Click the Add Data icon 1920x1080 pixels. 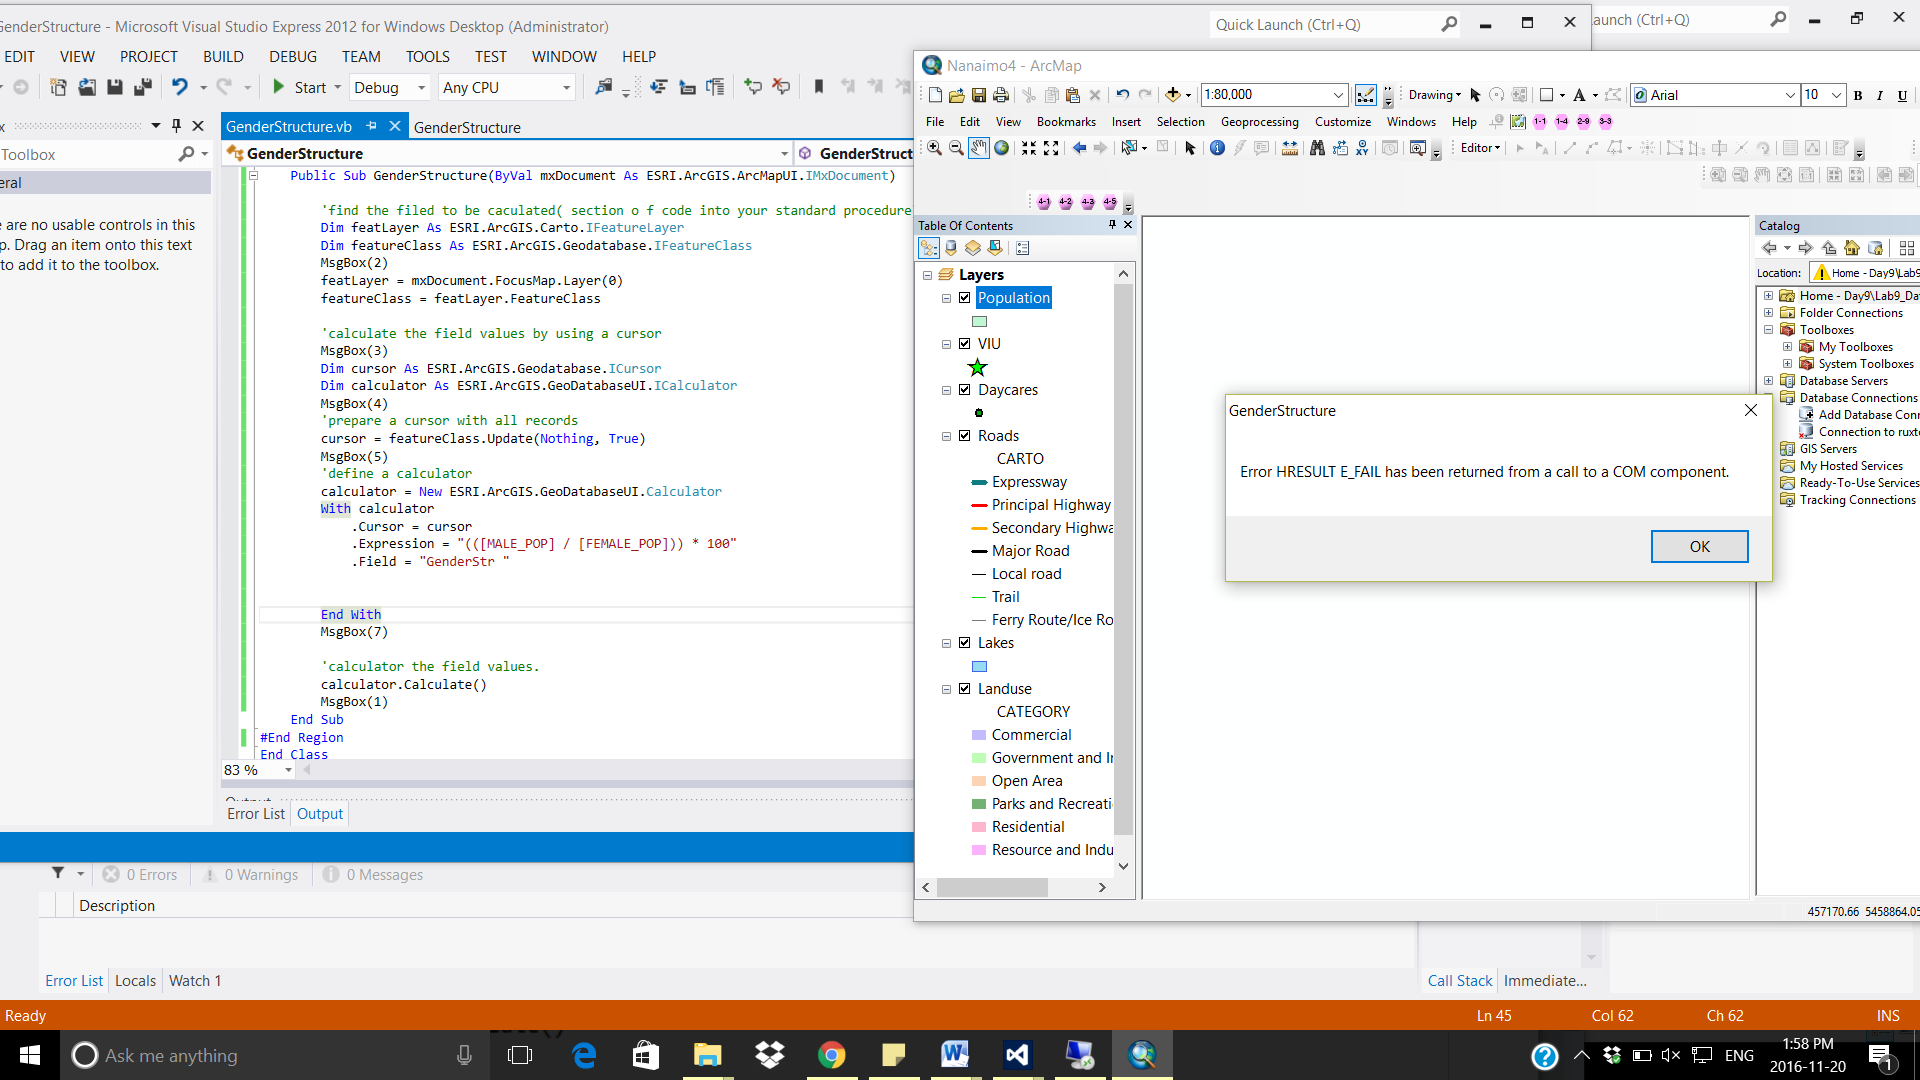(x=1173, y=95)
